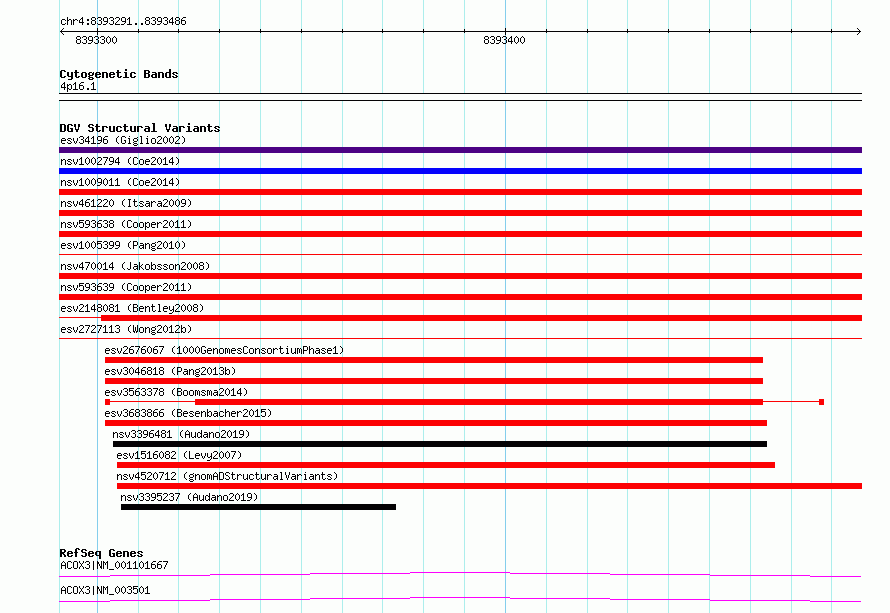890x613 pixels.
Task: Click the DGV Structural Variants track title
Action: 140,128
